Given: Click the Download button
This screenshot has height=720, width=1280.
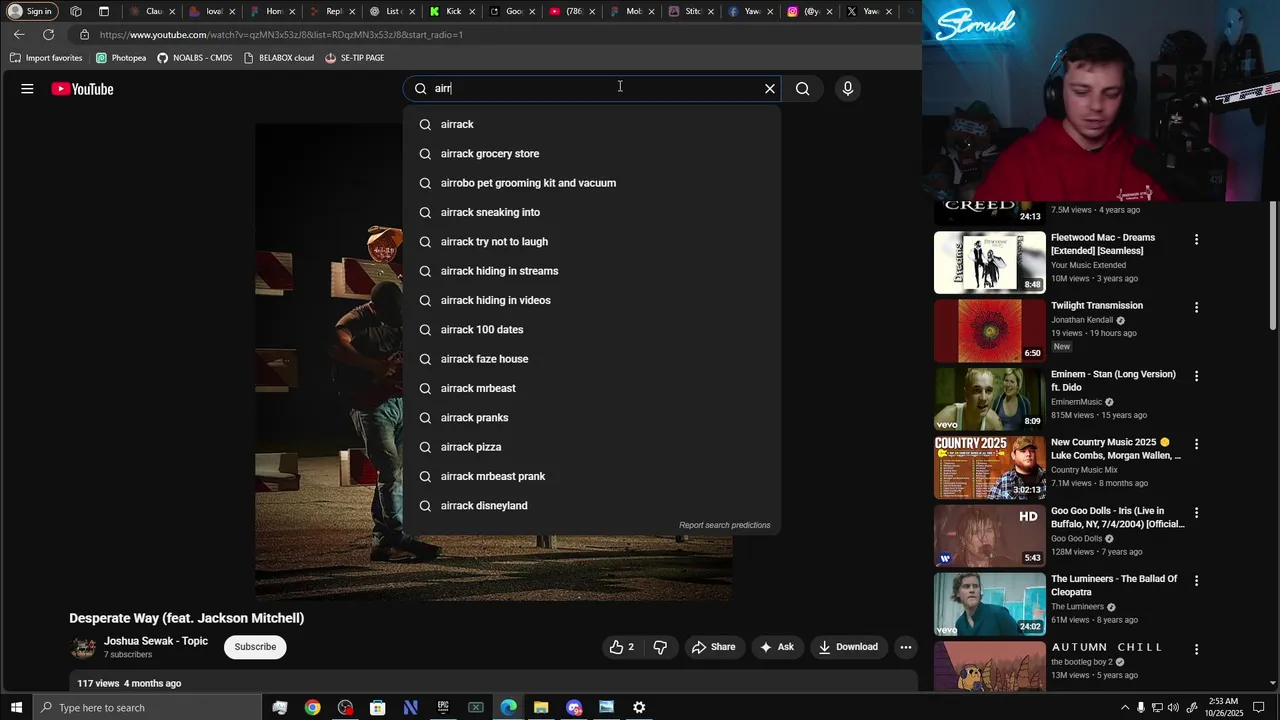Looking at the screenshot, I should (x=848, y=647).
